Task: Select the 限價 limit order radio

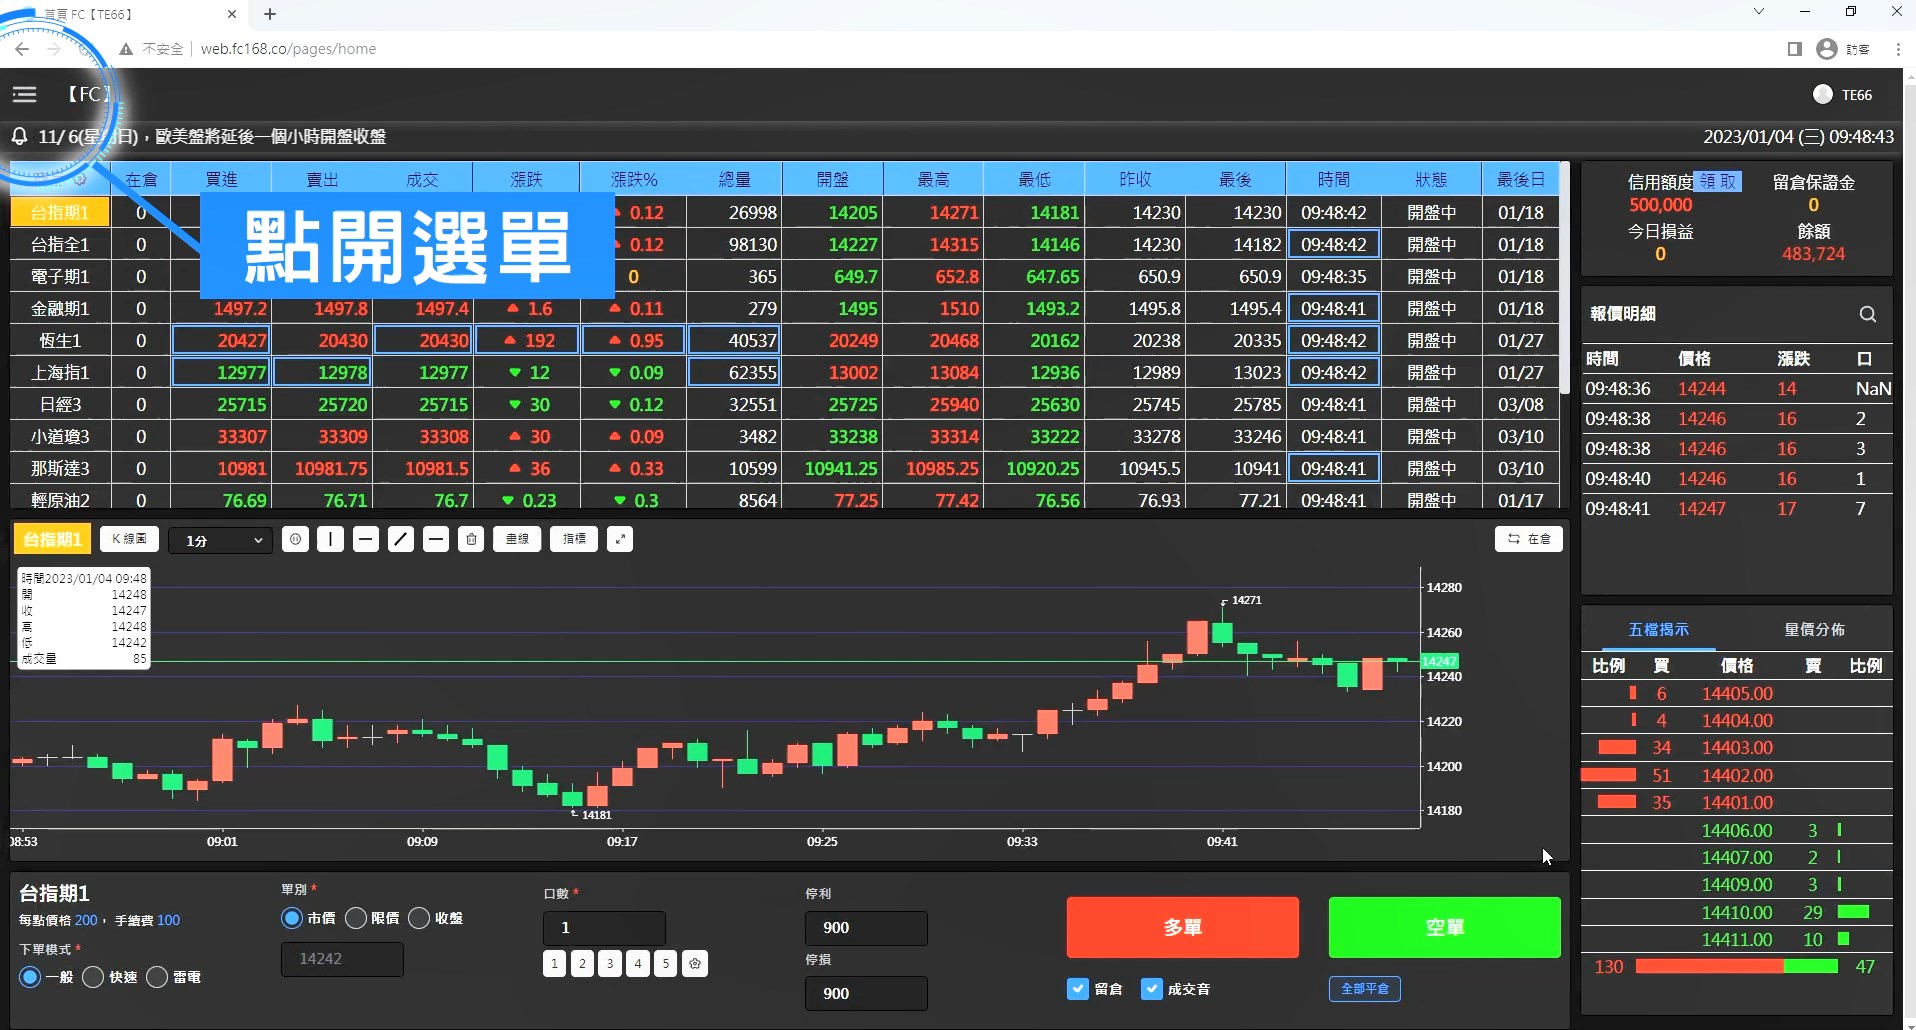Action: point(356,918)
